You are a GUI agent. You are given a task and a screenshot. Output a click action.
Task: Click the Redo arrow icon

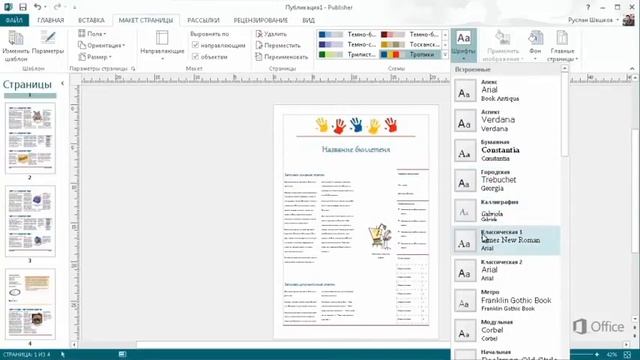coord(57,7)
